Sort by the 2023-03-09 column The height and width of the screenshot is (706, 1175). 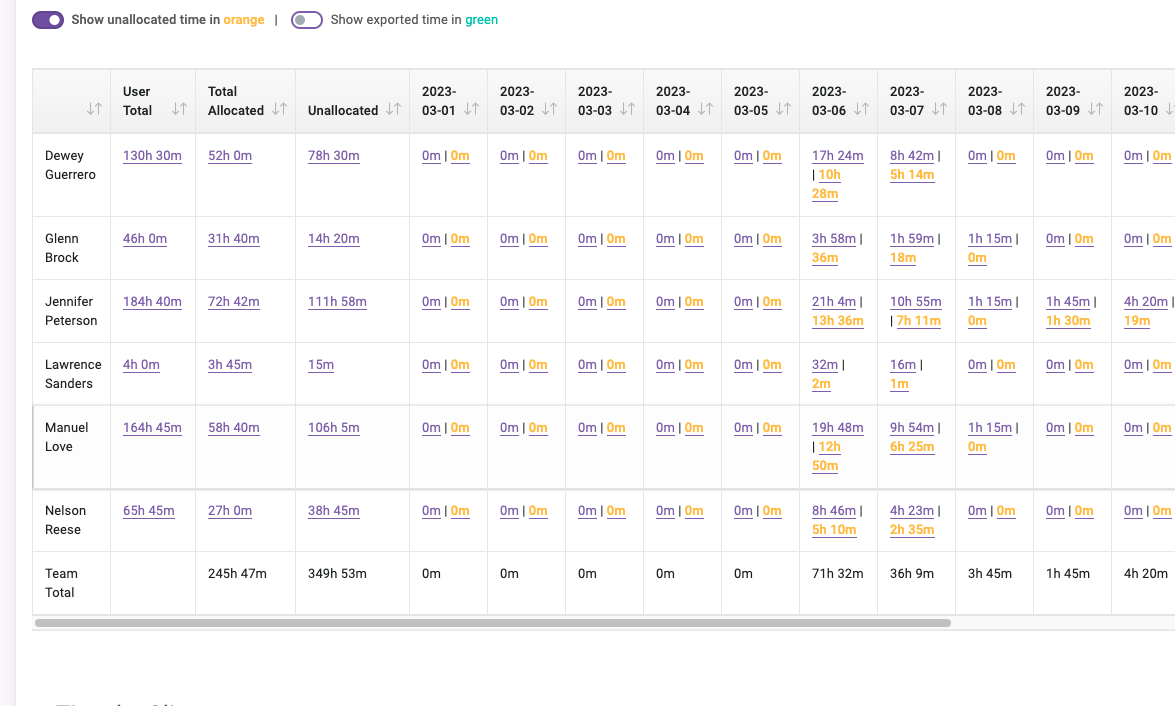coord(1095,109)
